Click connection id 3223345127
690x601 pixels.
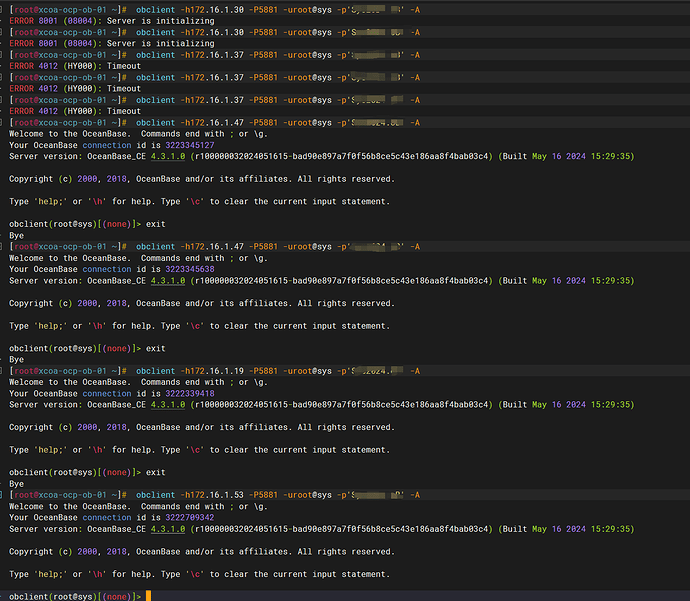click(190, 145)
